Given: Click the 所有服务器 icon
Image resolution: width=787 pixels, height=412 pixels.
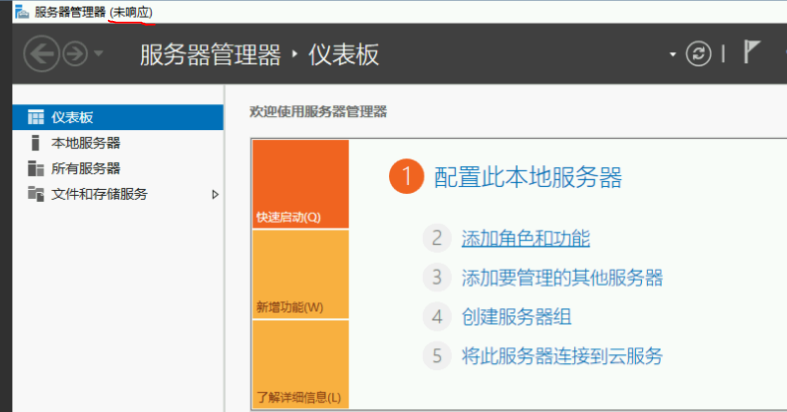Looking at the screenshot, I should [36, 169].
